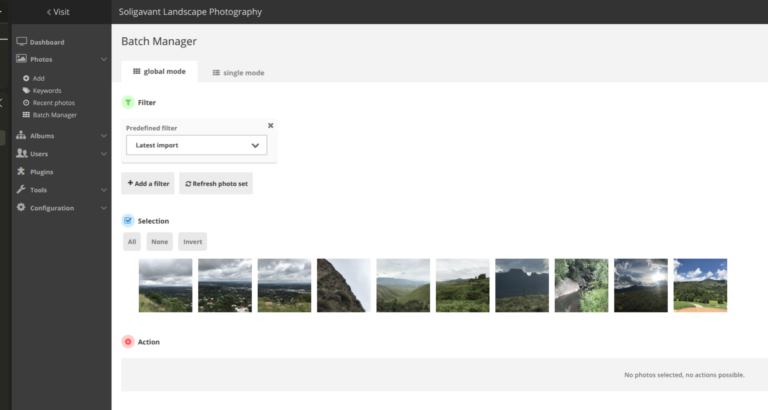Screen dimensions: 768x410
Task: Click the Soligavant Landscape Photography title
Action: (190, 12)
